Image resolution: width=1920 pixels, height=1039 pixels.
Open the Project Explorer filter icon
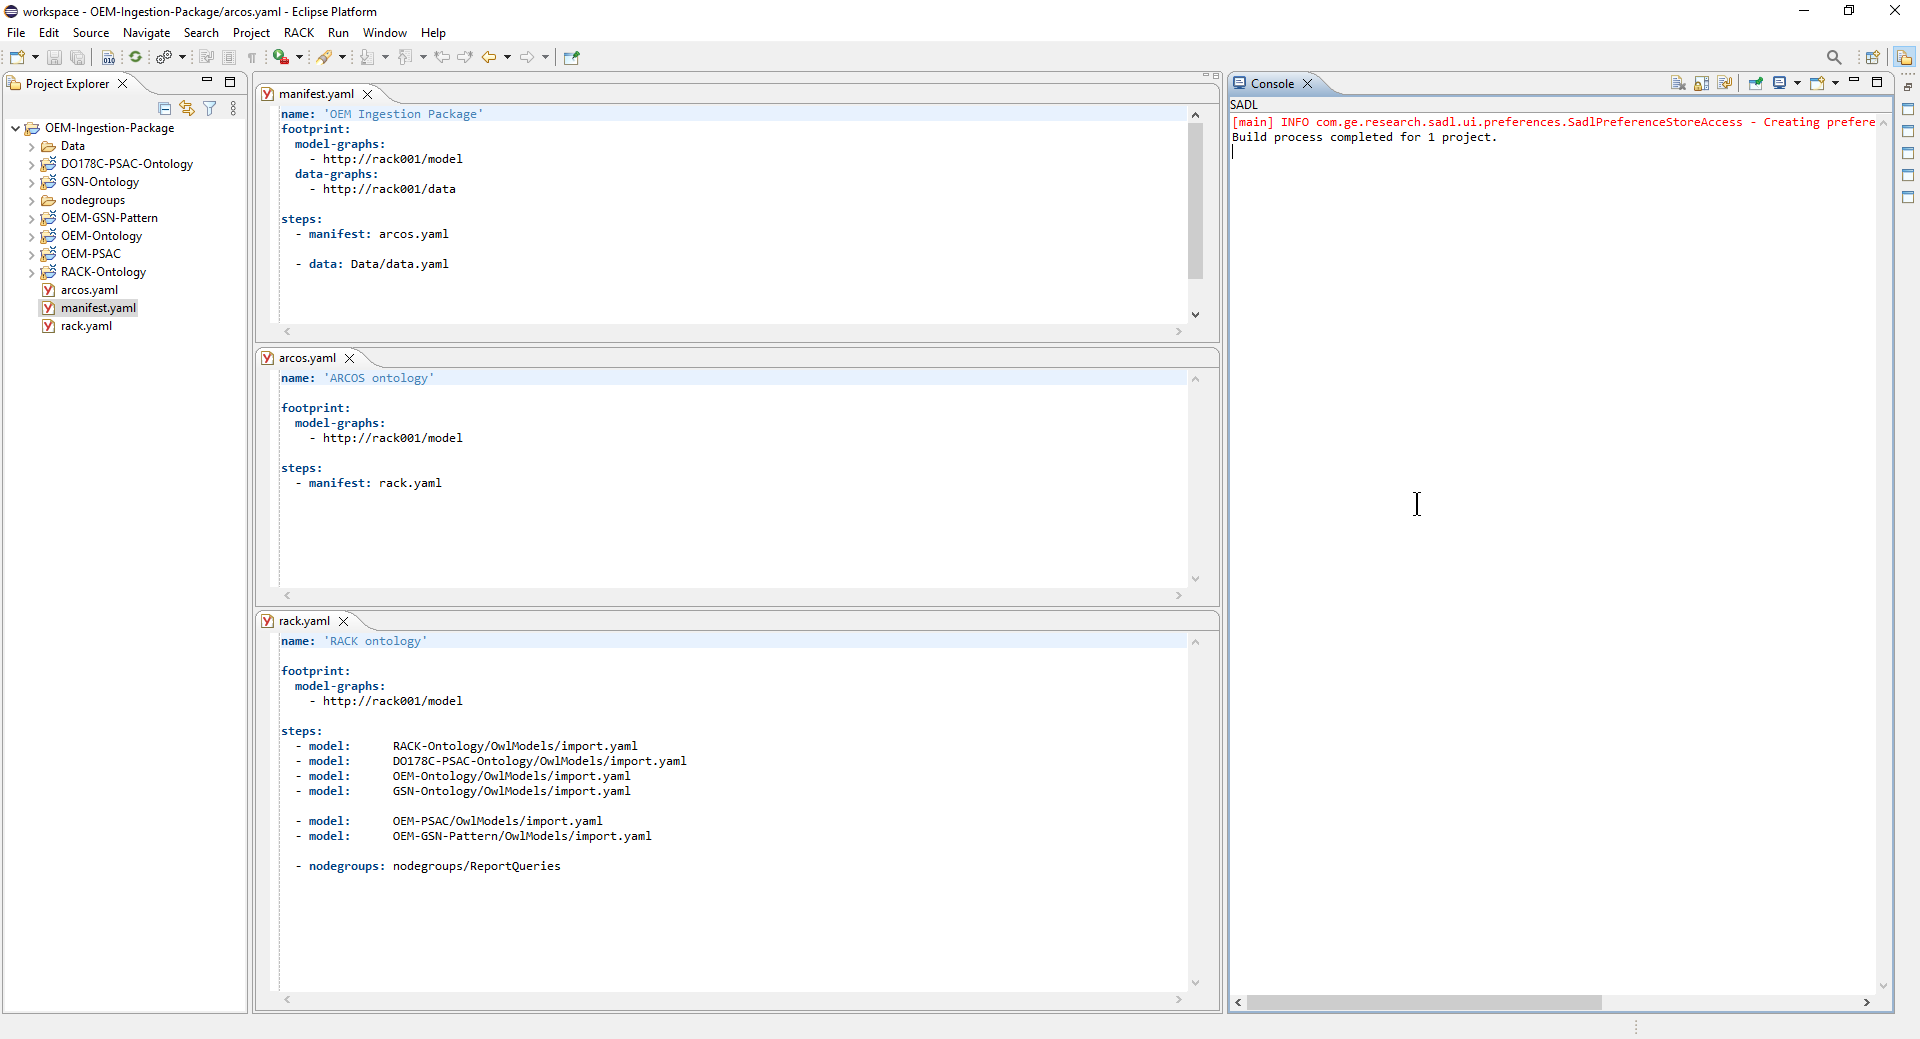click(x=210, y=108)
